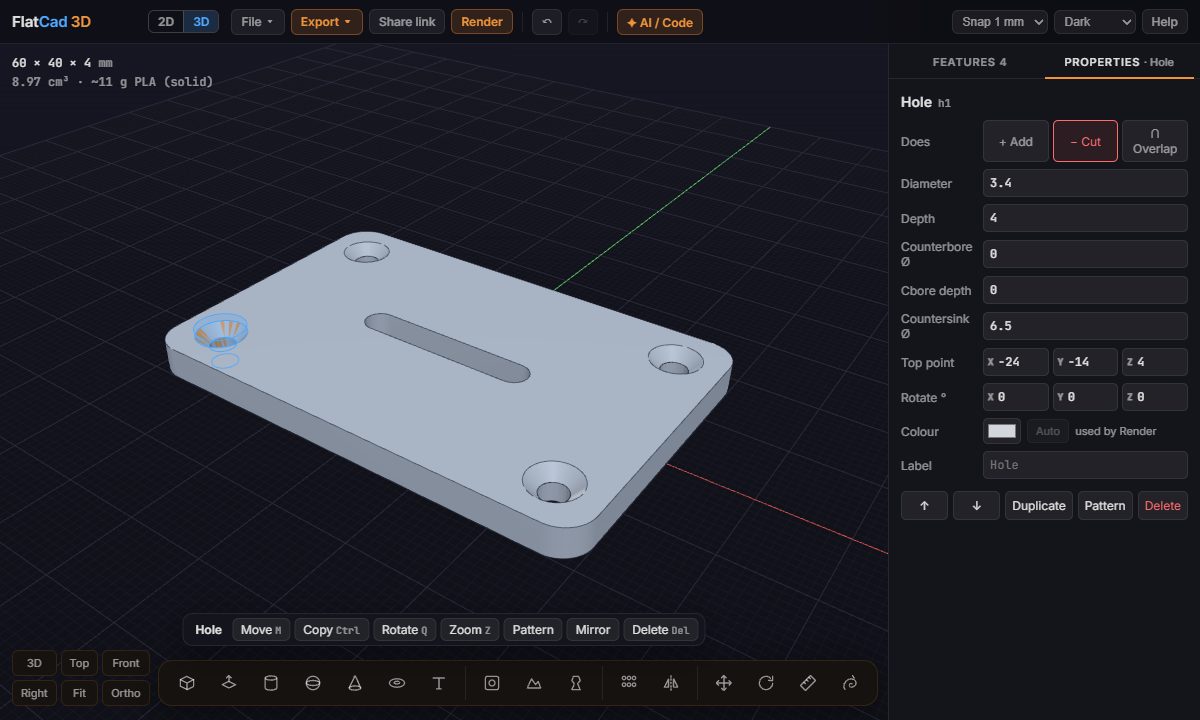Viewport: 1200px width, 720px height.
Task: Select the extrude tool icon
Action: click(229, 683)
